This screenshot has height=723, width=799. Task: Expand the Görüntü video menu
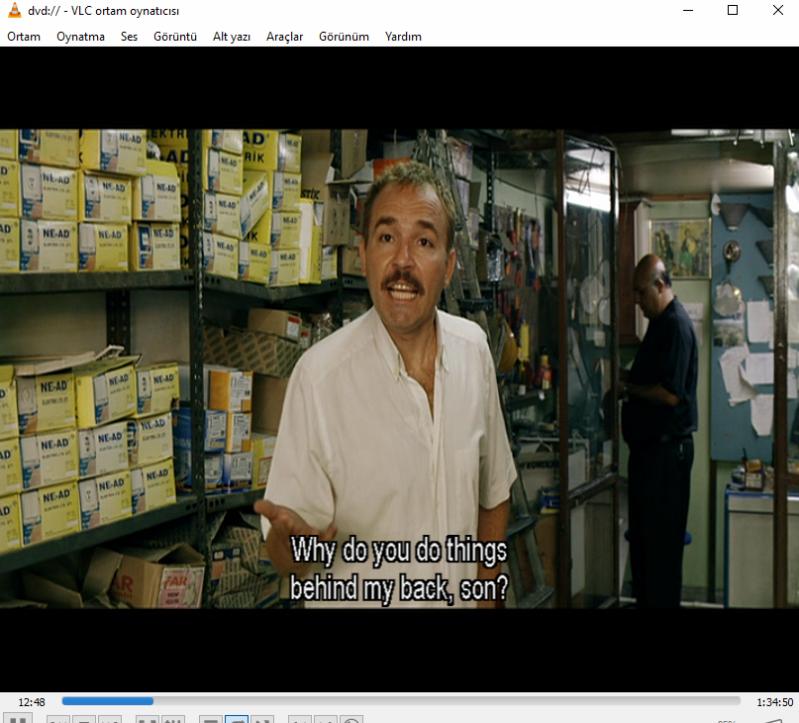pos(175,36)
